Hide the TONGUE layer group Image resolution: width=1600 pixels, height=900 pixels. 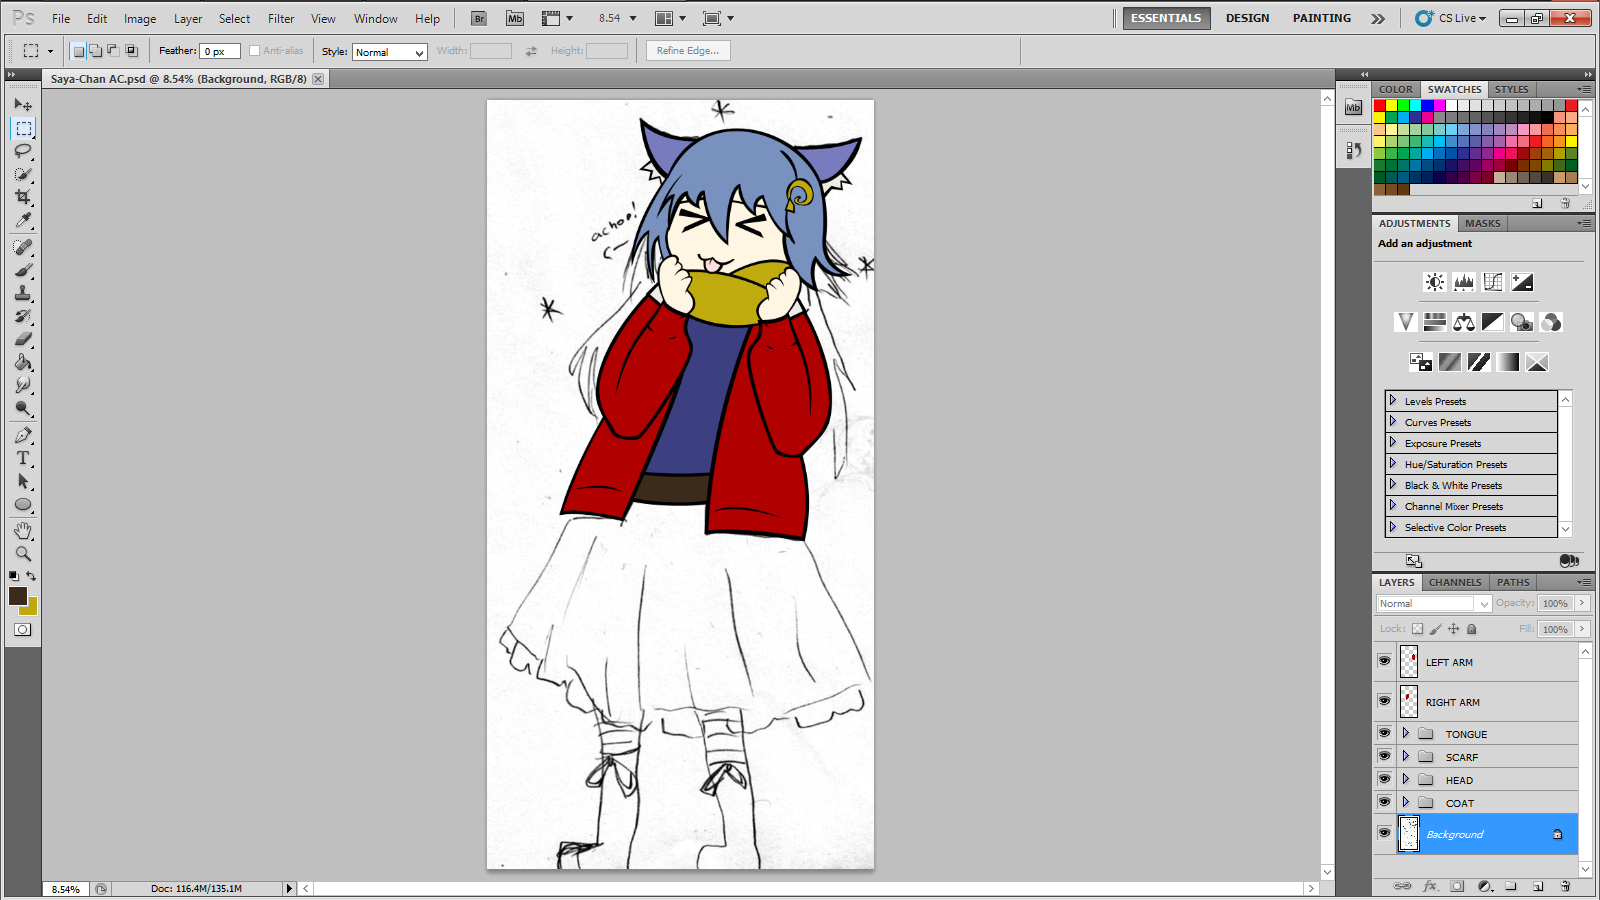[x=1384, y=733]
